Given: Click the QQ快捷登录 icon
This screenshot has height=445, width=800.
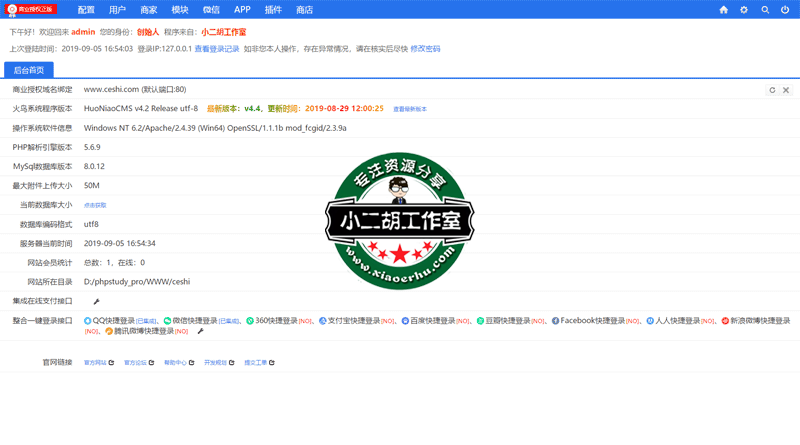Looking at the screenshot, I should pos(88,321).
